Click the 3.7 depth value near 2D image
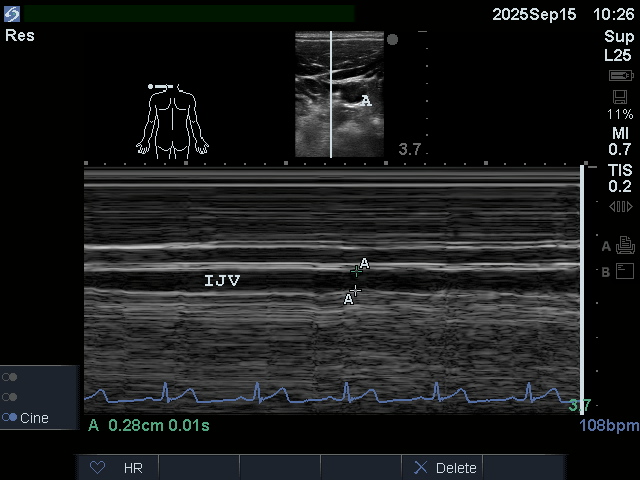 [x=409, y=149]
